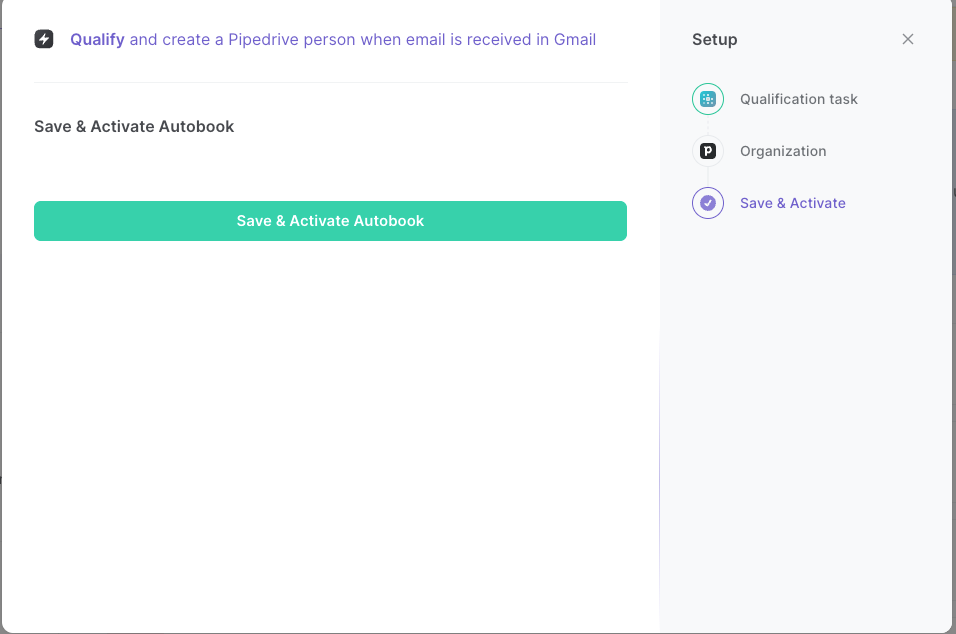This screenshot has height=634, width=956.
Task: Select the Save & Activate step label
Action: pyautogui.click(x=792, y=203)
